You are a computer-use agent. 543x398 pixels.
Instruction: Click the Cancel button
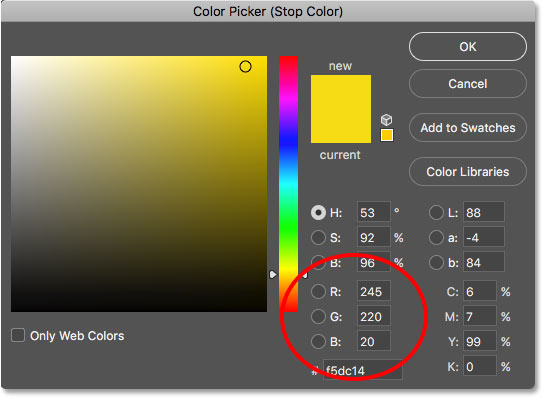468,84
